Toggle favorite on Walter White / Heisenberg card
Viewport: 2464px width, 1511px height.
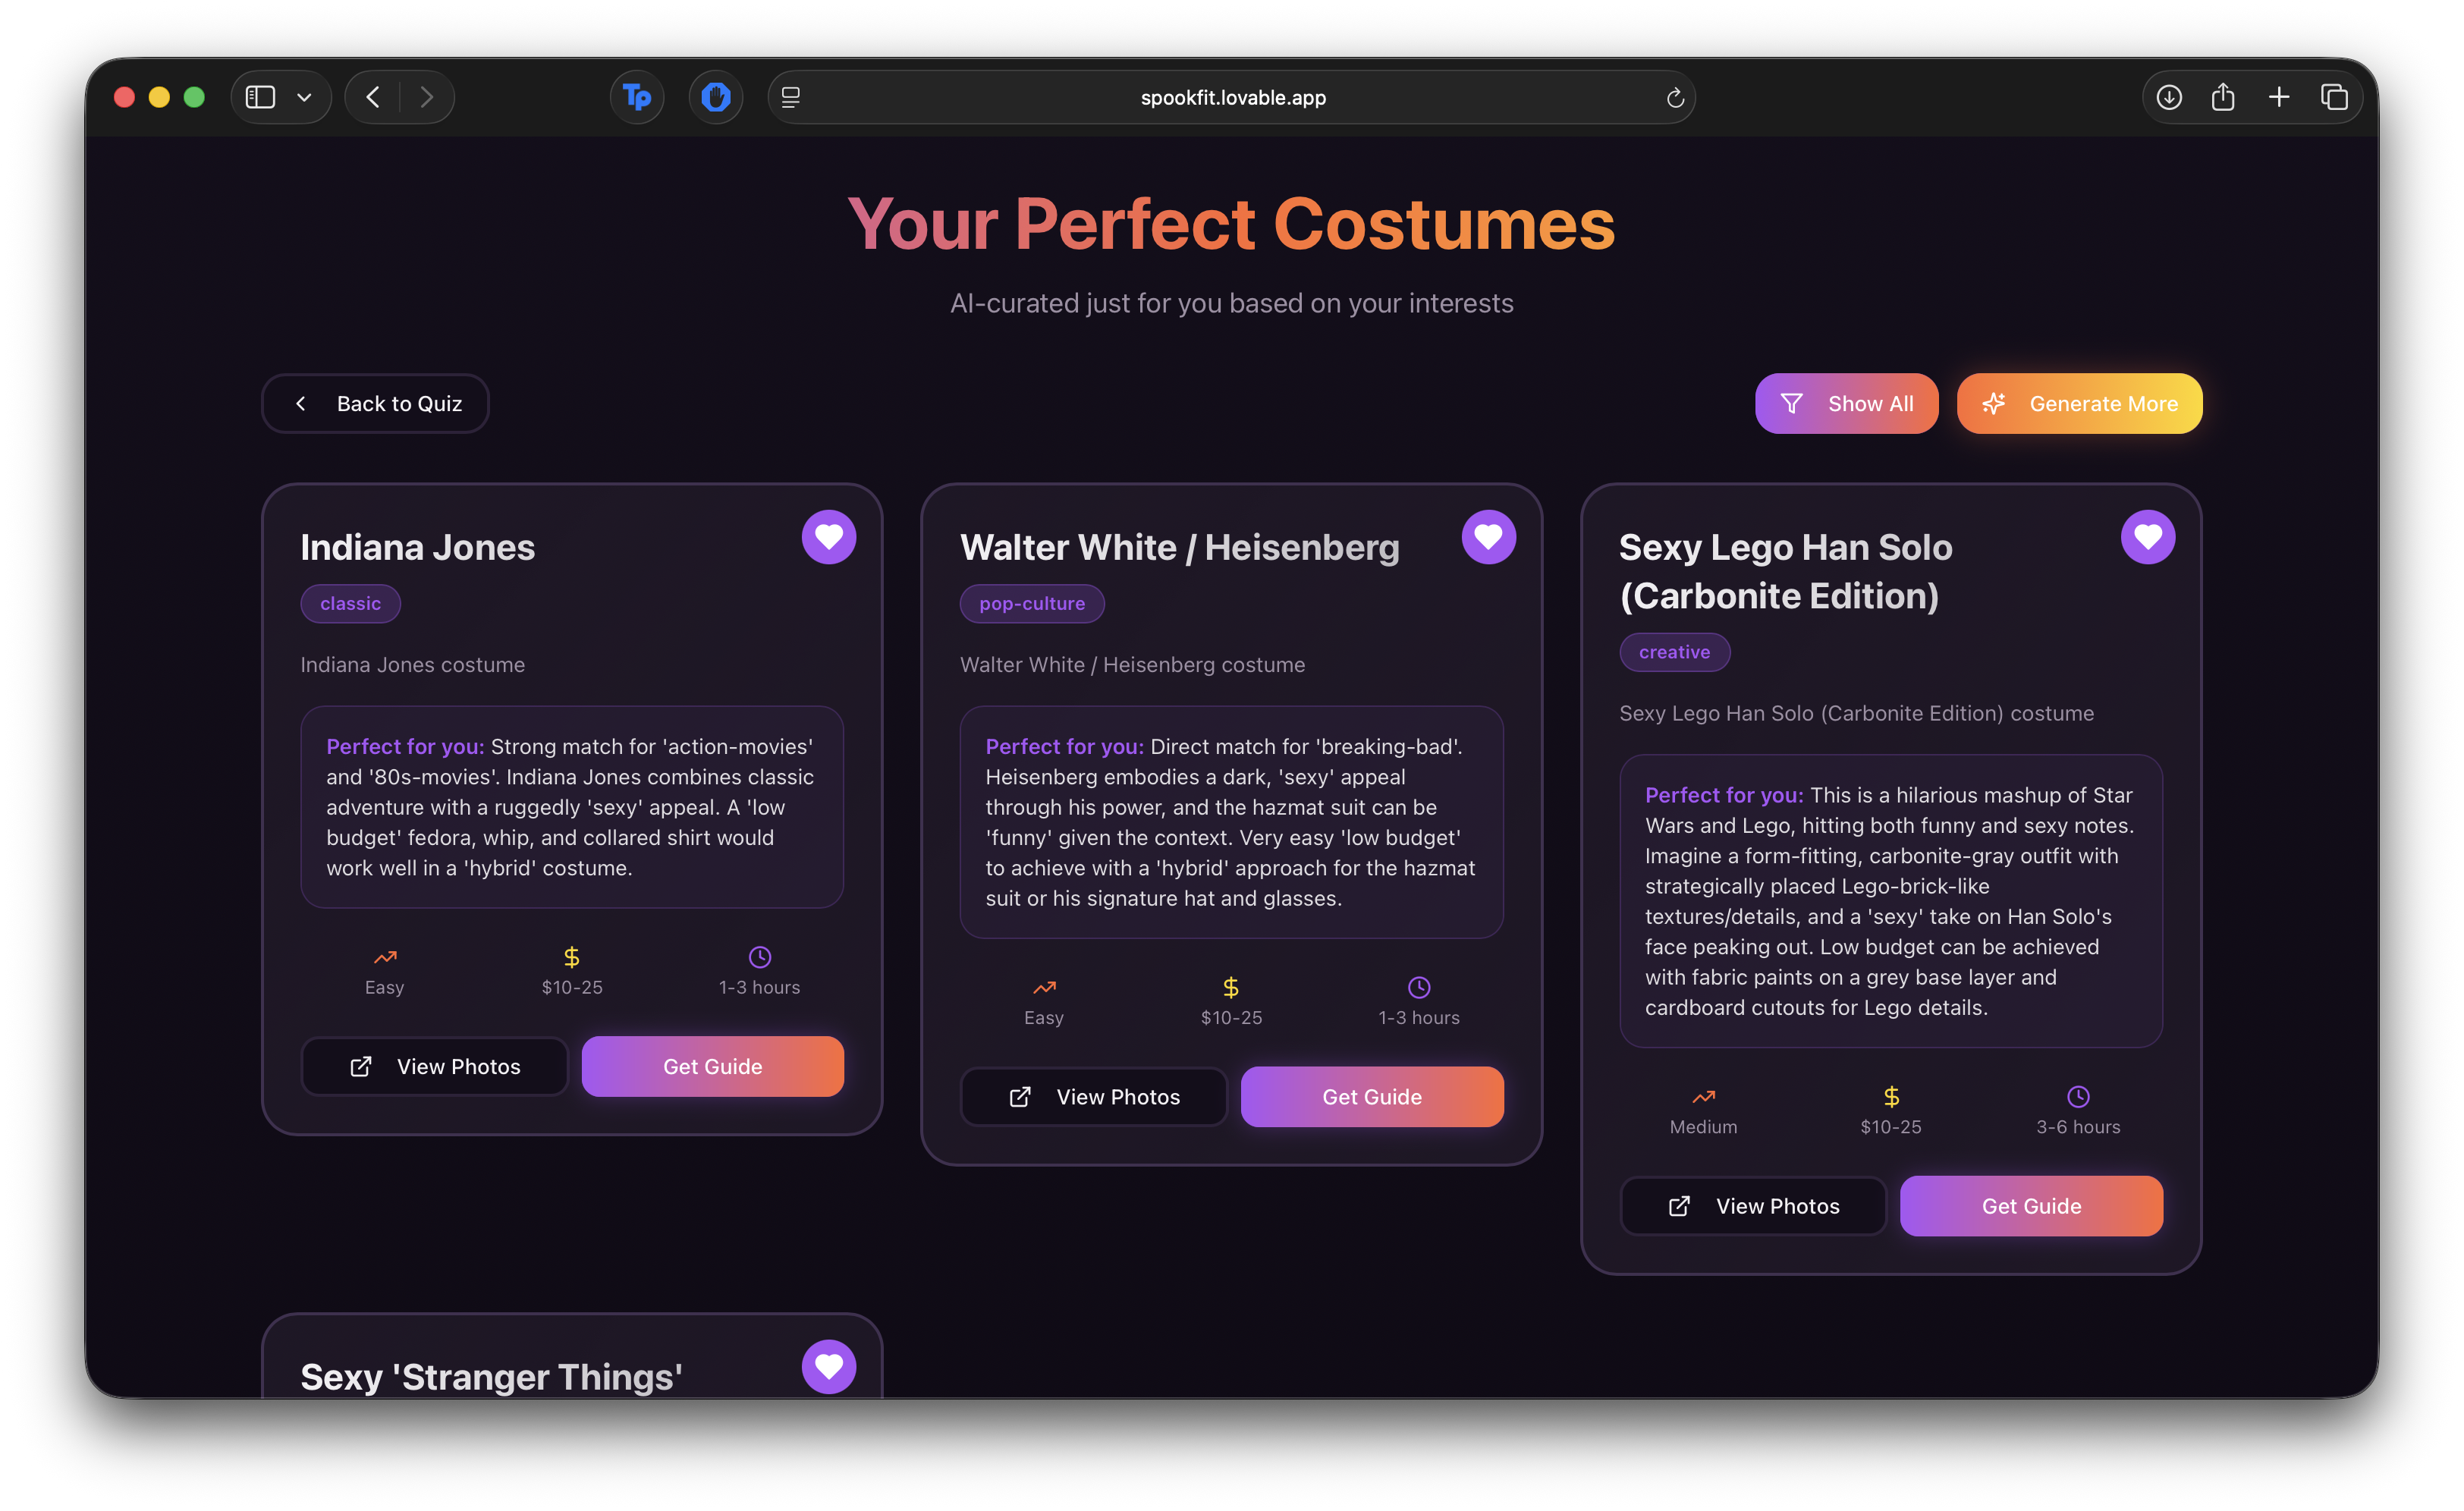tap(1488, 537)
